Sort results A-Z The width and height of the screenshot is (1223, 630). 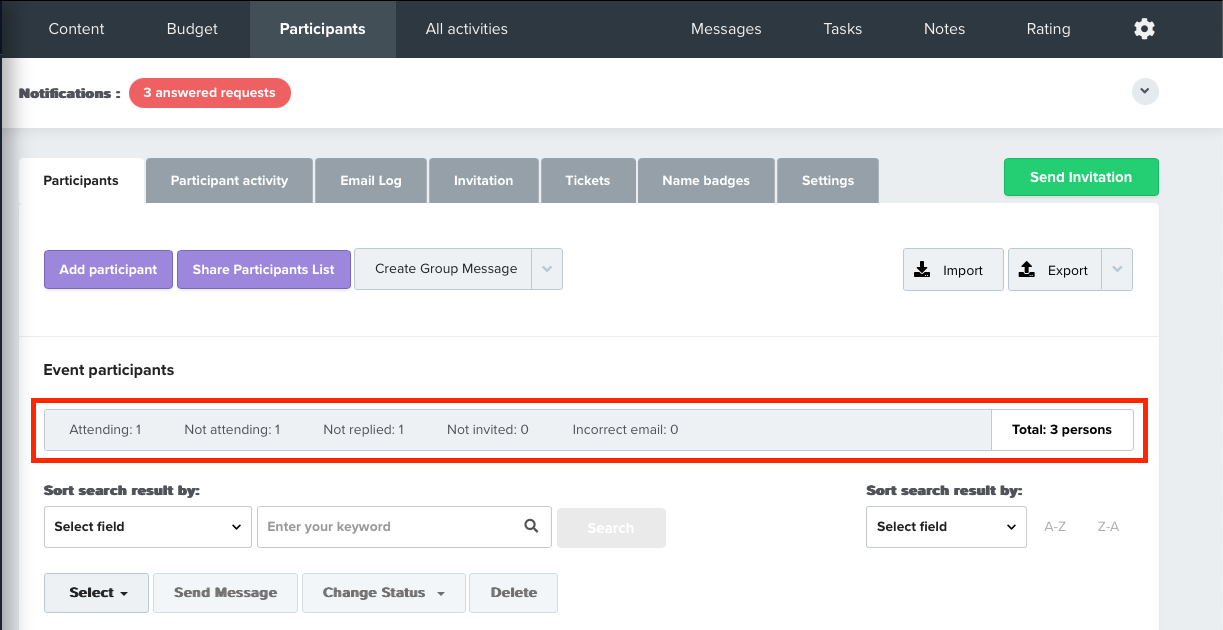tap(1055, 526)
